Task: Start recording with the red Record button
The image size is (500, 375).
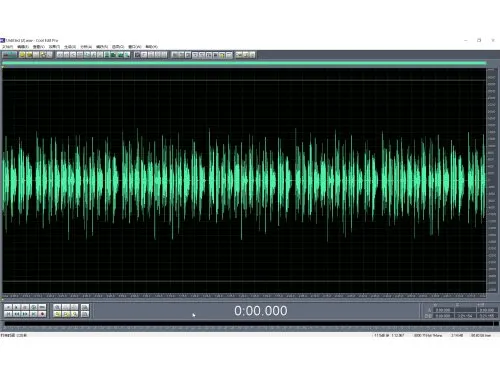Action: tap(42, 314)
